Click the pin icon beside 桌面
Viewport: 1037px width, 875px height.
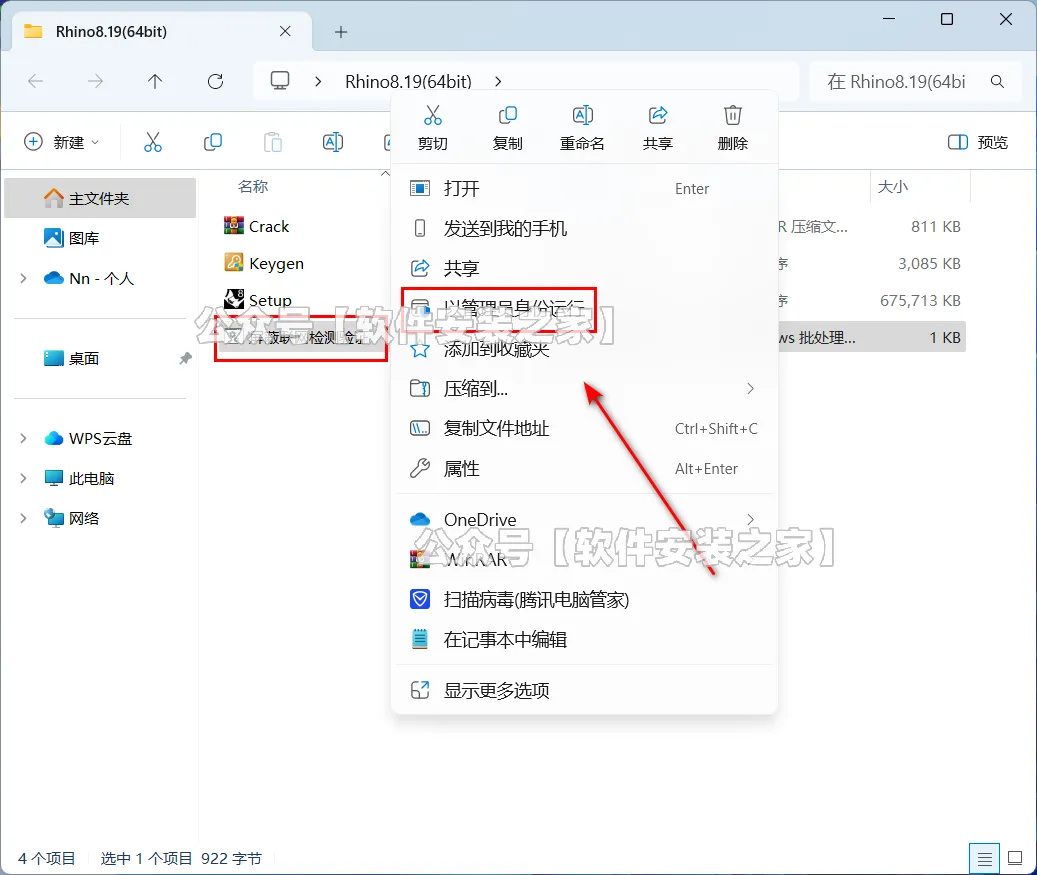click(186, 358)
